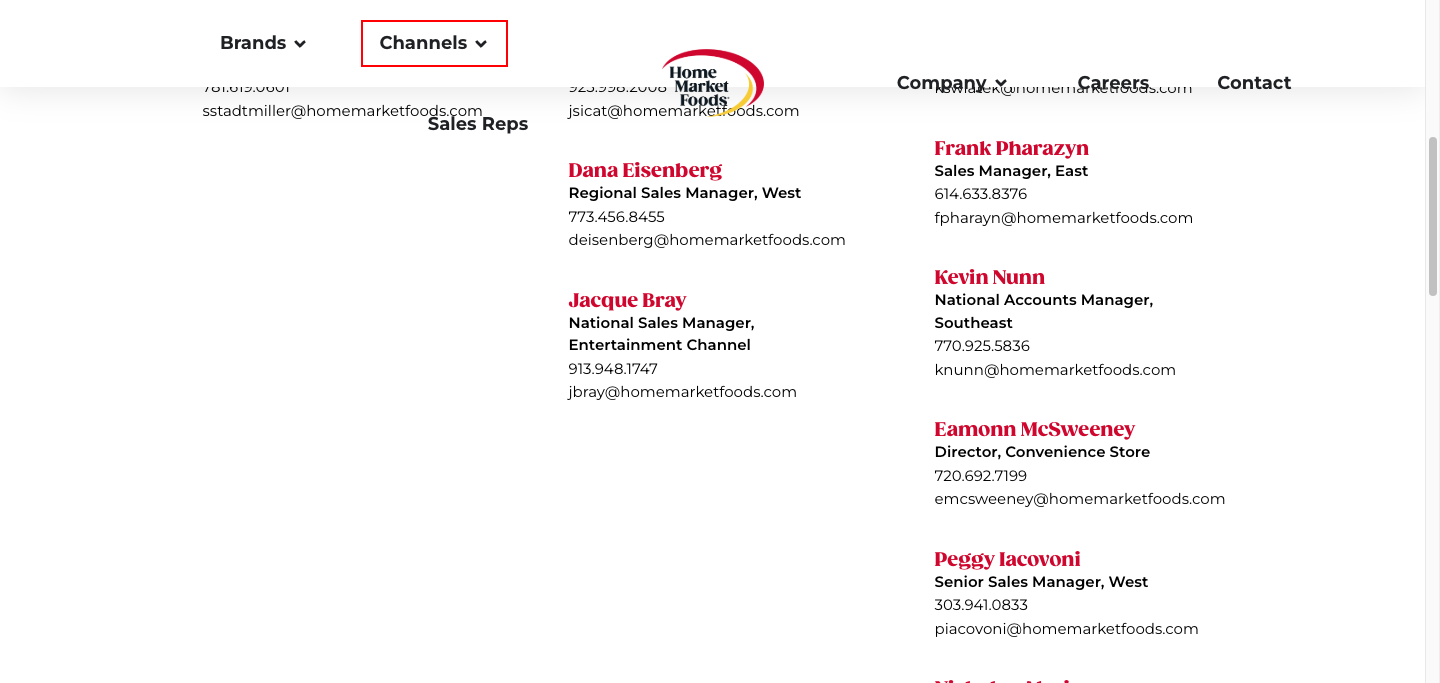
Task: Click the sstadtmiller email address
Action: (x=342, y=111)
